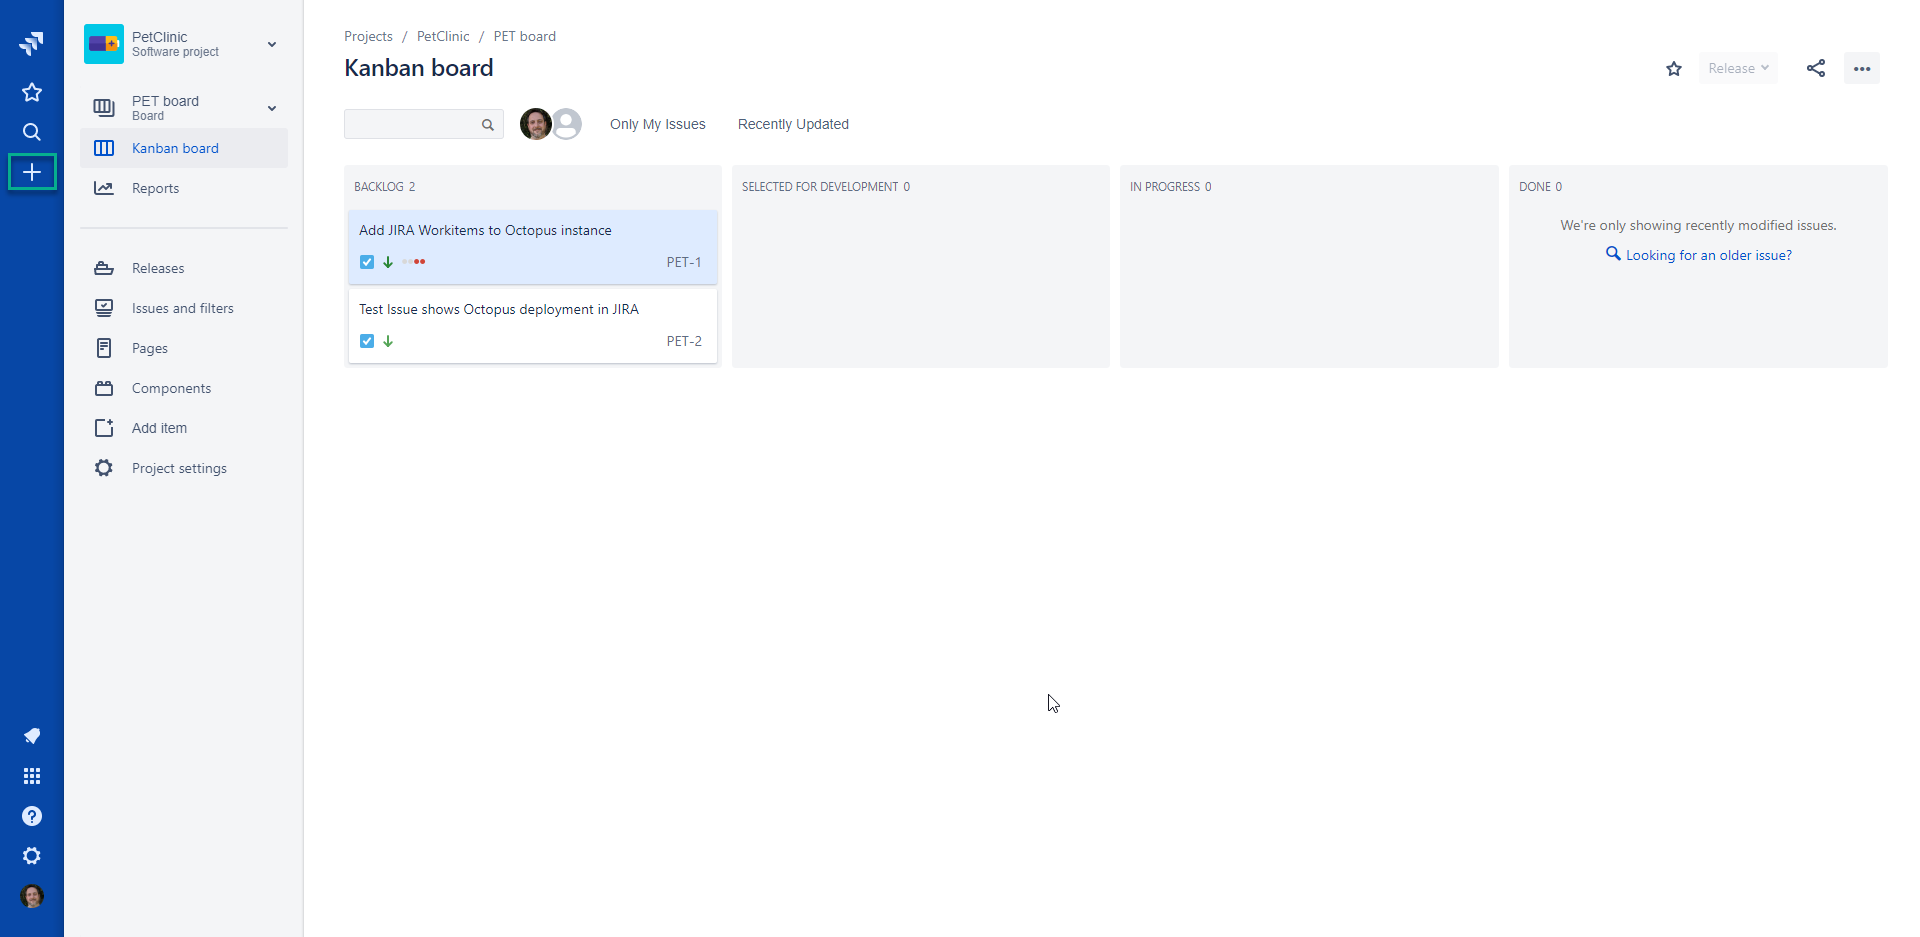Open the Help question mark icon
Image resolution: width=1920 pixels, height=937 pixels.
[x=32, y=816]
